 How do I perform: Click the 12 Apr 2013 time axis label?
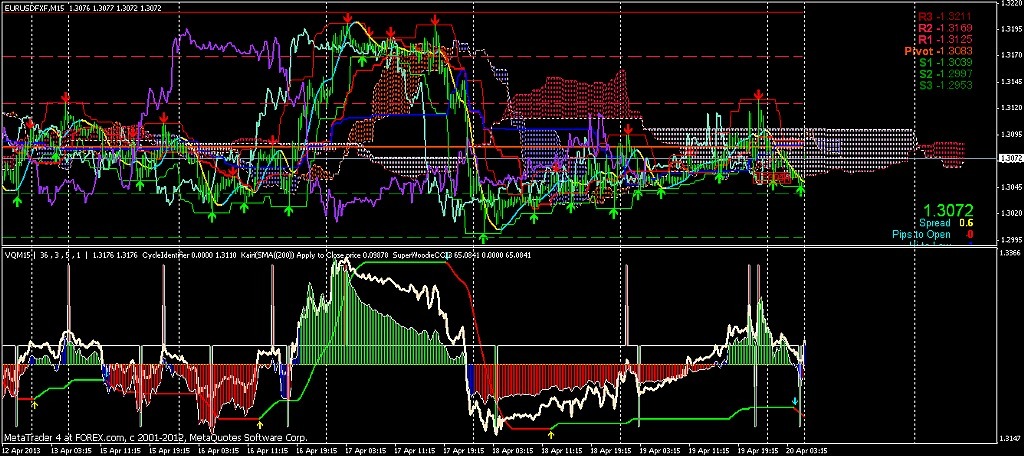[22, 451]
